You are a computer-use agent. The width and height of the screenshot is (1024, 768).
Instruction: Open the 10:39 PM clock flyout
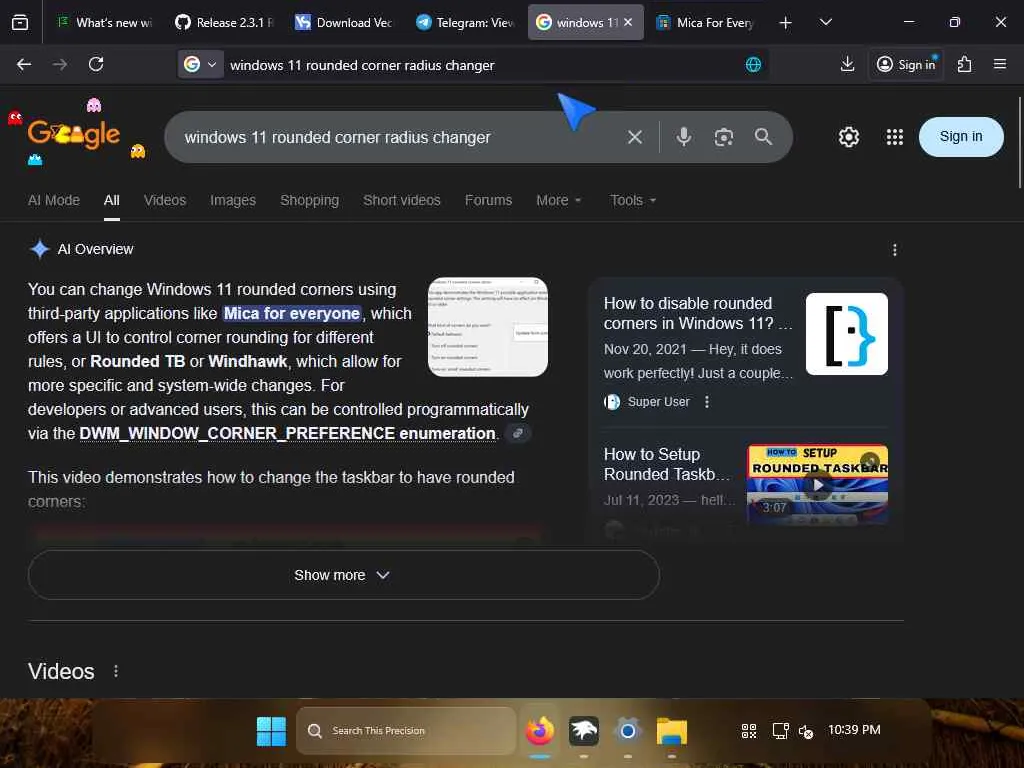point(854,729)
